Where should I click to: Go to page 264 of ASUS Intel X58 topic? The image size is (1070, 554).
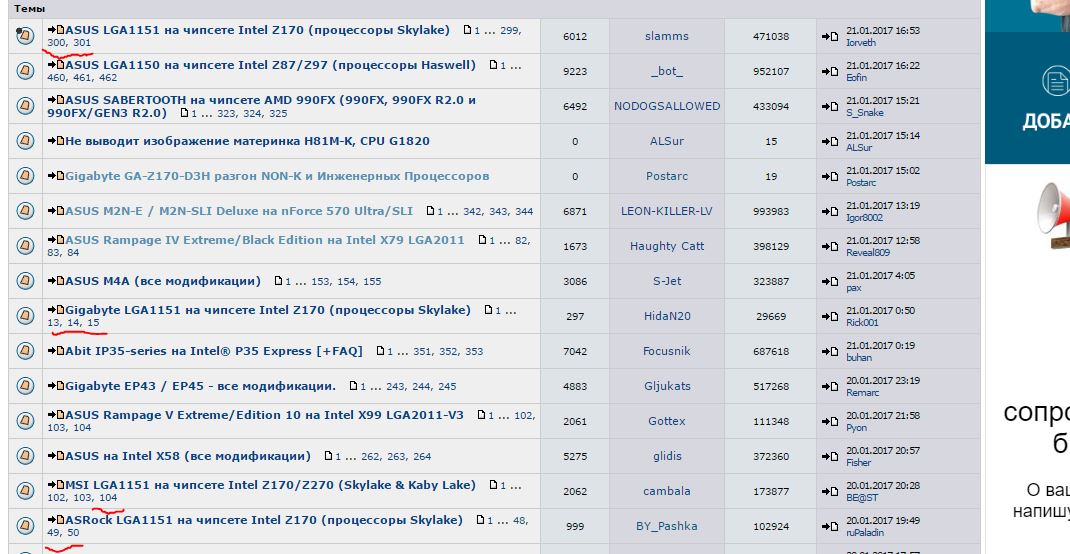pyautogui.click(x=422, y=456)
